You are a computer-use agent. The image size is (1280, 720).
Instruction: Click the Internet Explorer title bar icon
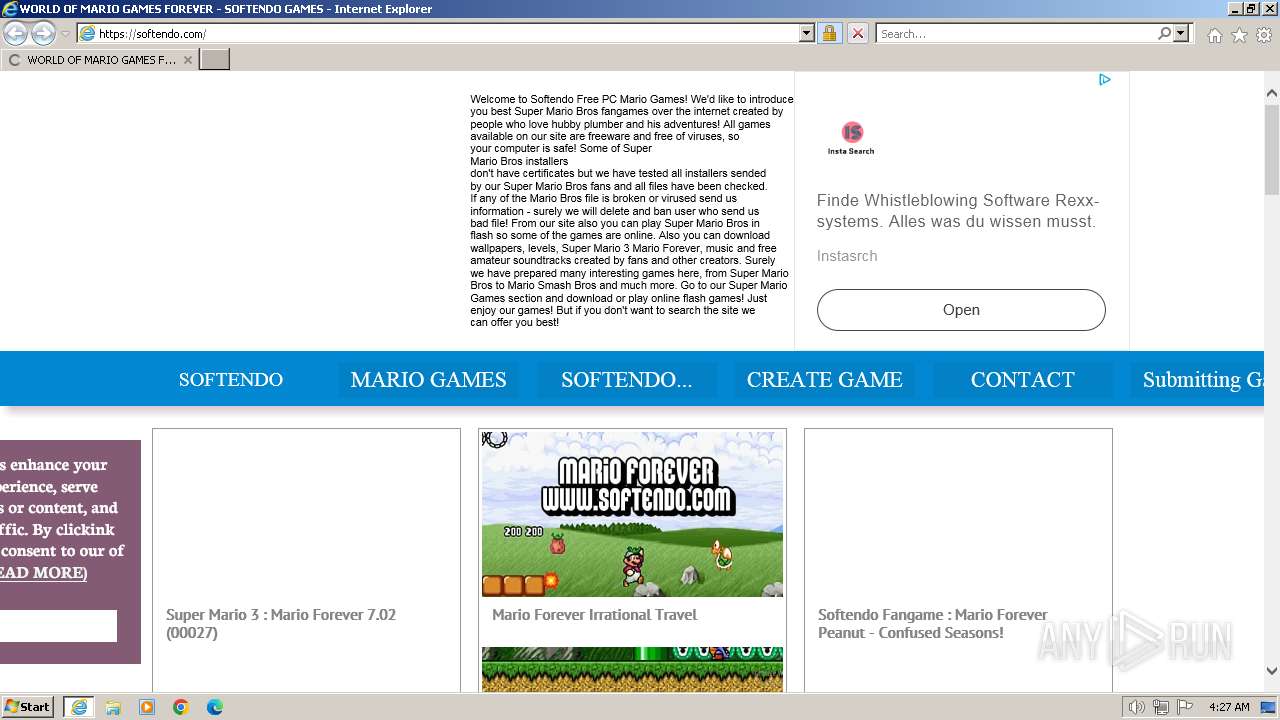[x=9, y=9]
